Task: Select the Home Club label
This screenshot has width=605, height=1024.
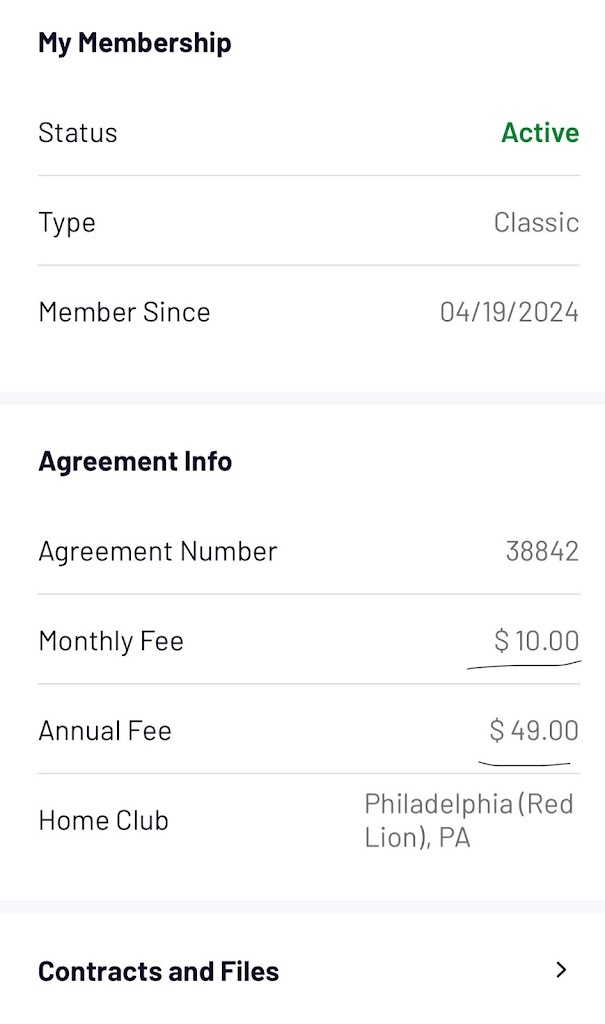Action: [103, 821]
